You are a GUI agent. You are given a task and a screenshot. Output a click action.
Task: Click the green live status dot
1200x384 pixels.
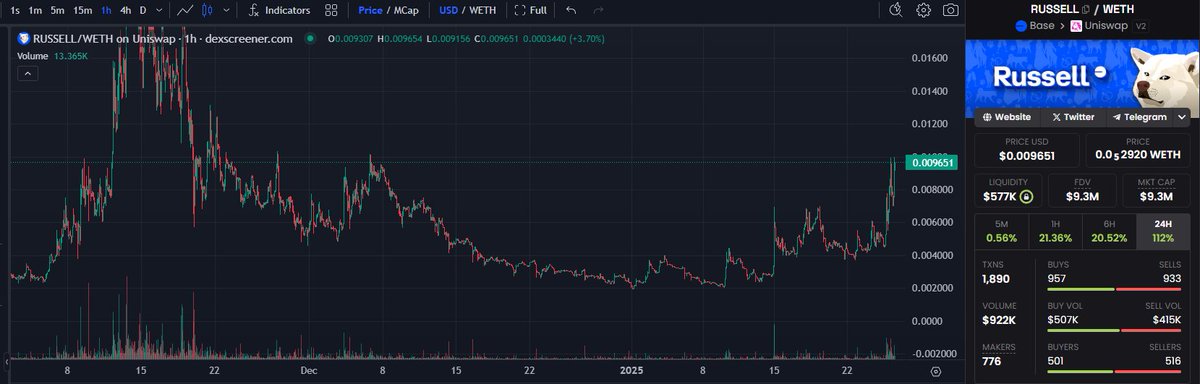click(310, 39)
